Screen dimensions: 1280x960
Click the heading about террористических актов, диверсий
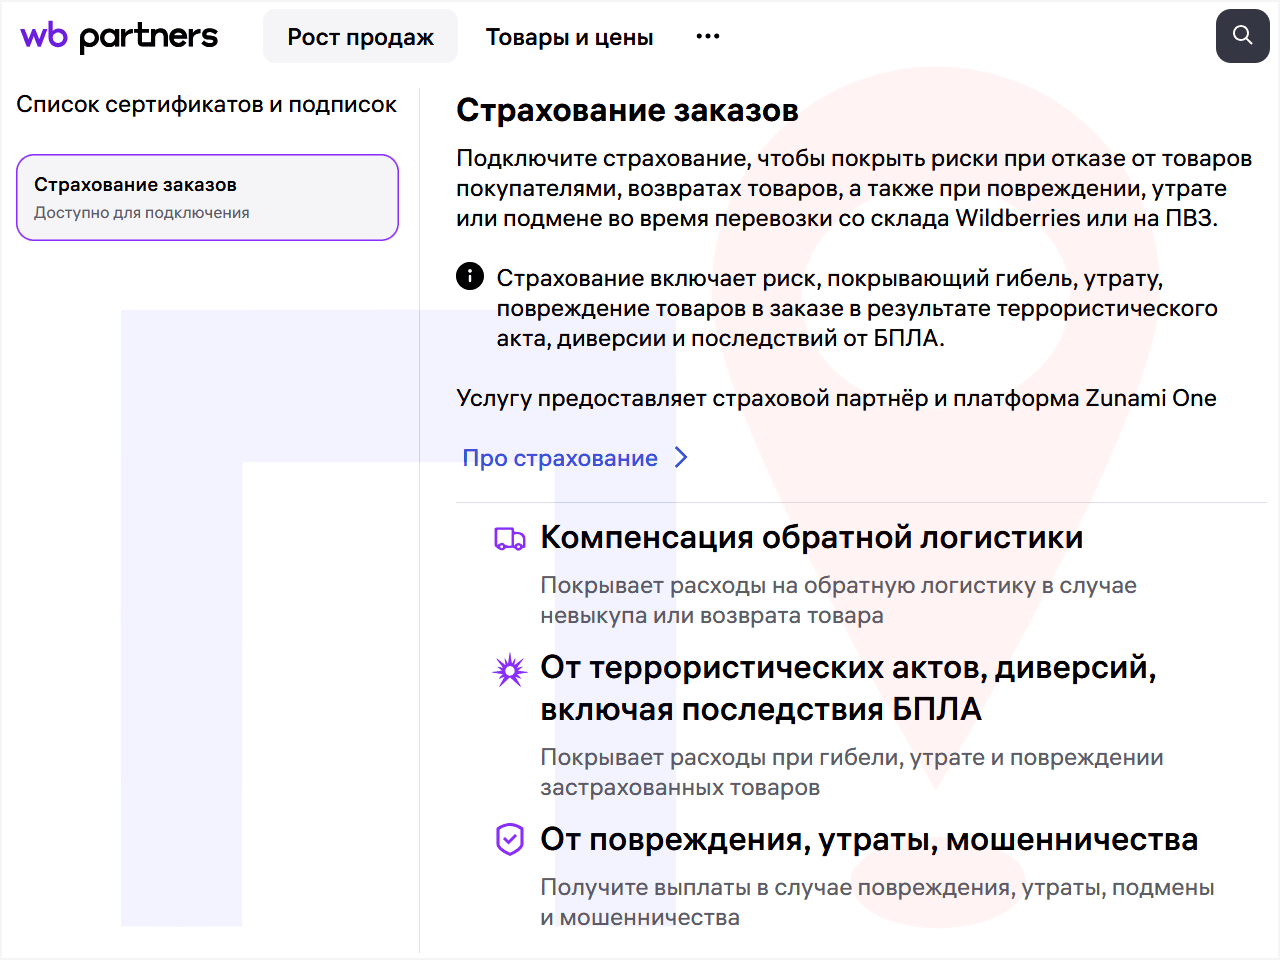[848, 688]
